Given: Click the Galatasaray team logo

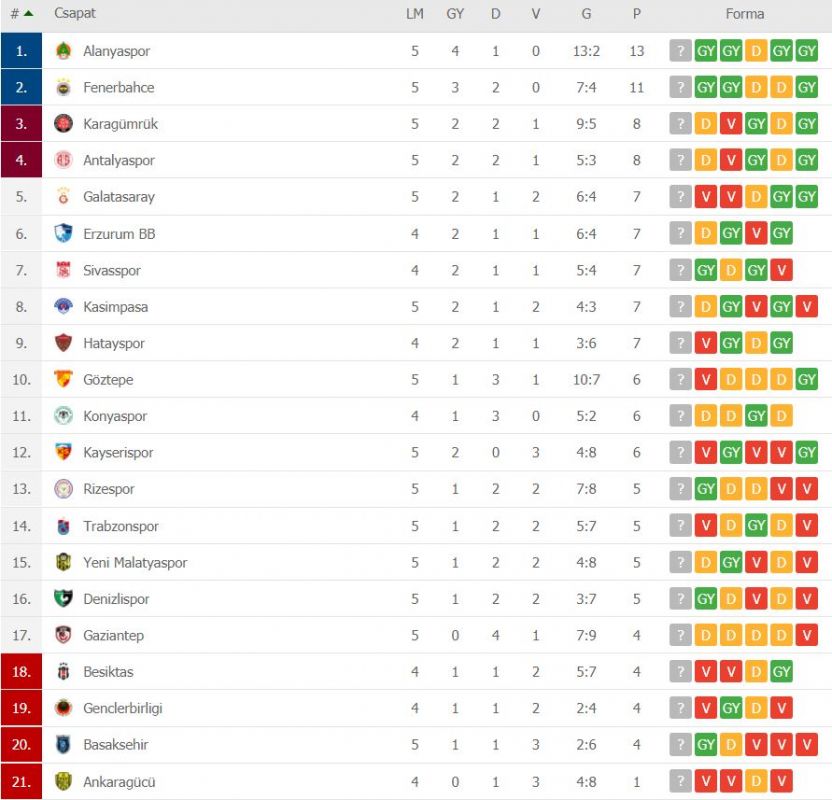Looking at the screenshot, I should click(63, 197).
